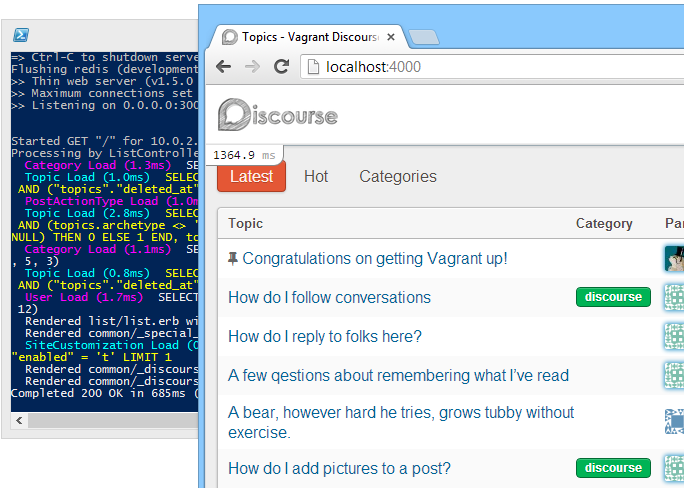Click the 'PostActionType Load' terminal line

click(x=111, y=201)
